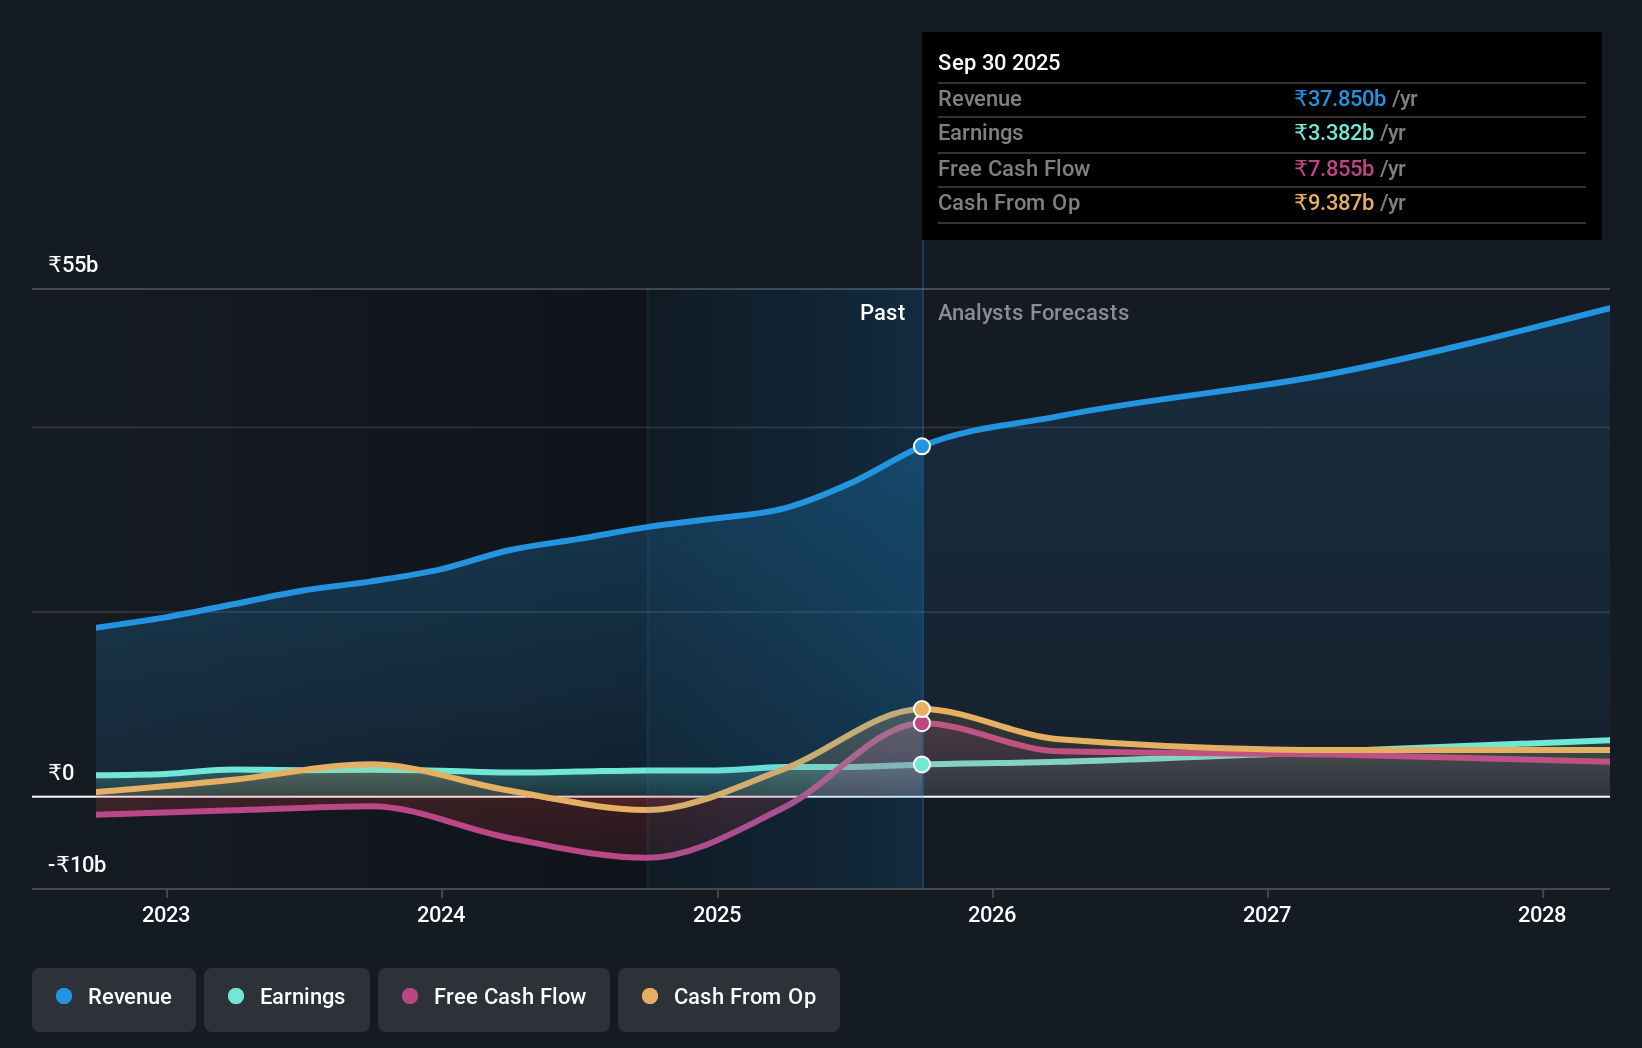Image resolution: width=1642 pixels, height=1048 pixels.
Task: Select the yellow Cash From Op chart marker
Action: point(920,707)
